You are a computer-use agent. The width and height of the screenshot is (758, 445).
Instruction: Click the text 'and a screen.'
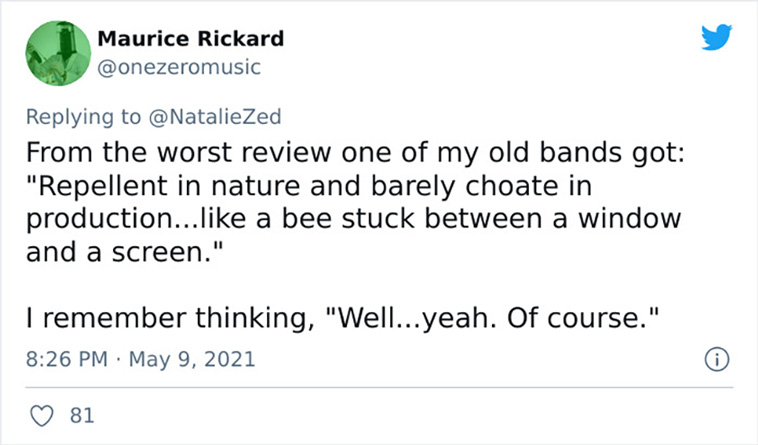119,252
